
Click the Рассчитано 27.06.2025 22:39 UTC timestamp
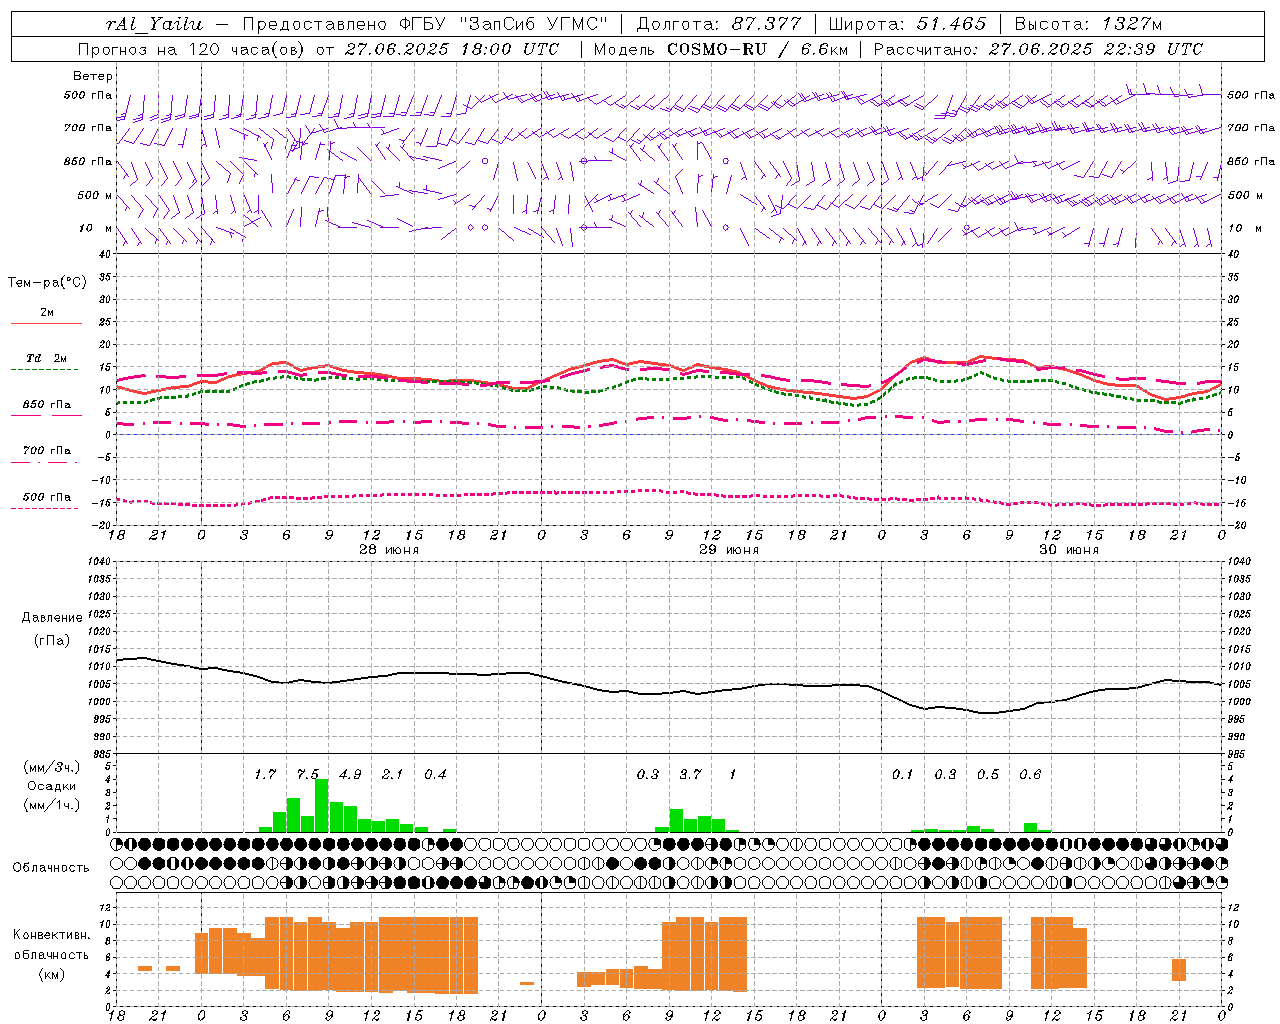click(1038, 49)
